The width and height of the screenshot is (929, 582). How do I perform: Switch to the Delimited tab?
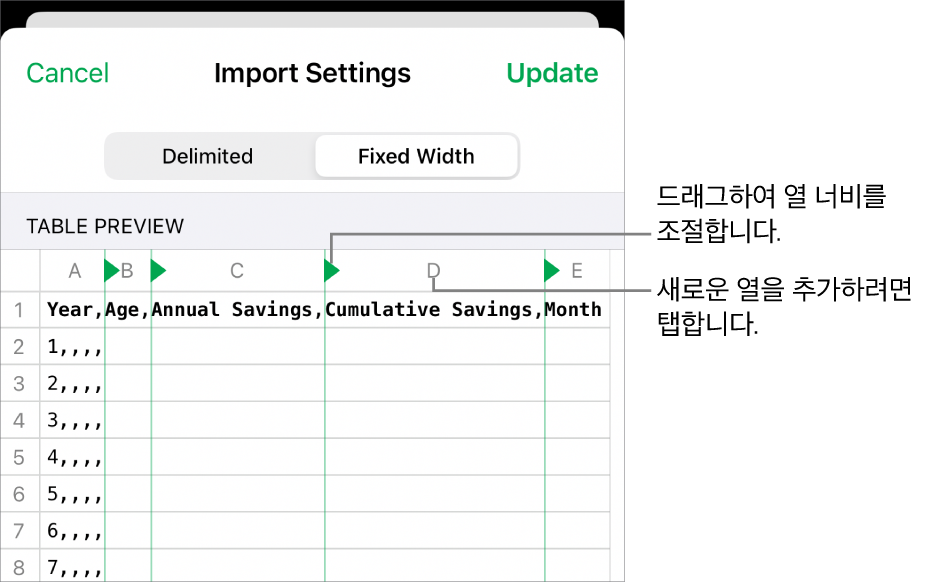point(208,157)
